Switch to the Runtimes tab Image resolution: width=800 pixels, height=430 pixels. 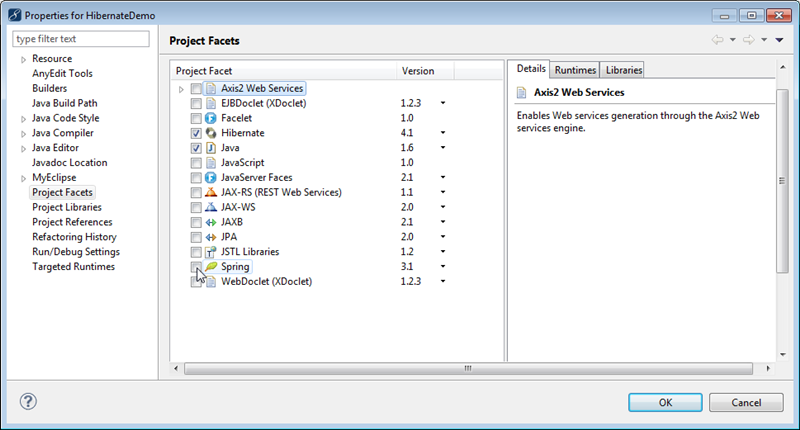(x=575, y=70)
